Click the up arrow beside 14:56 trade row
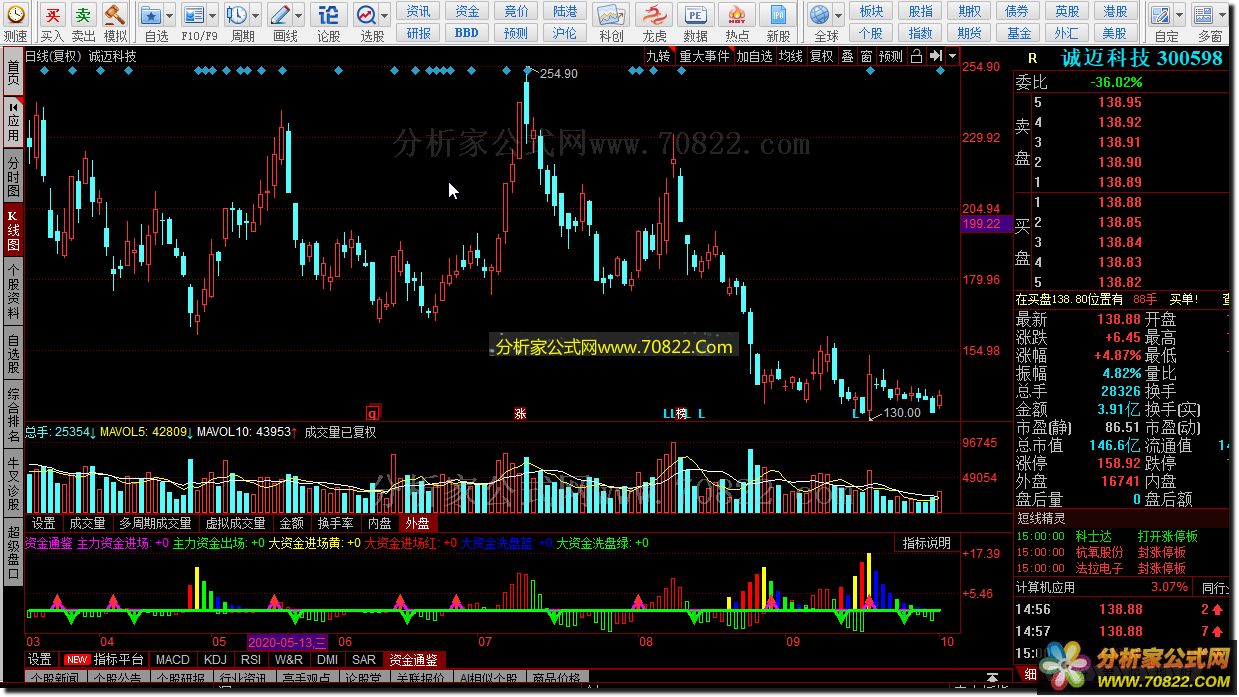The width and height of the screenshot is (1239, 697). [1218, 610]
